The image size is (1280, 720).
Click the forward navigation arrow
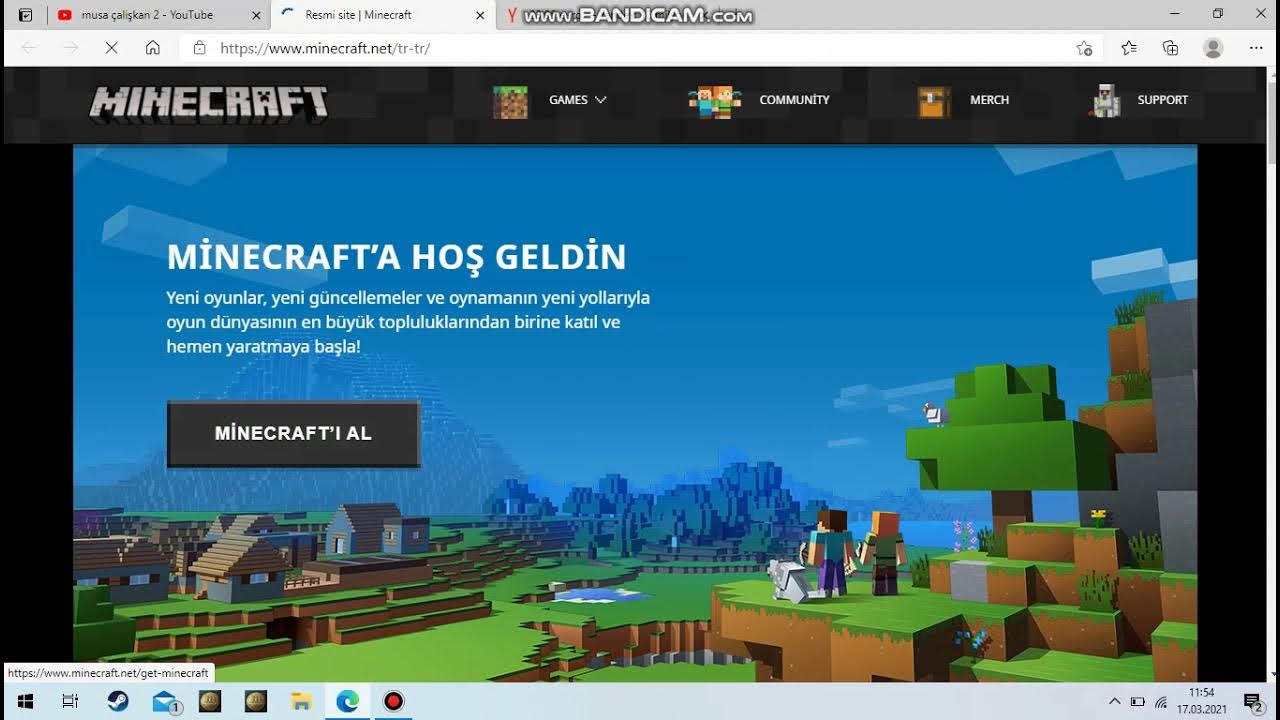tap(70, 48)
